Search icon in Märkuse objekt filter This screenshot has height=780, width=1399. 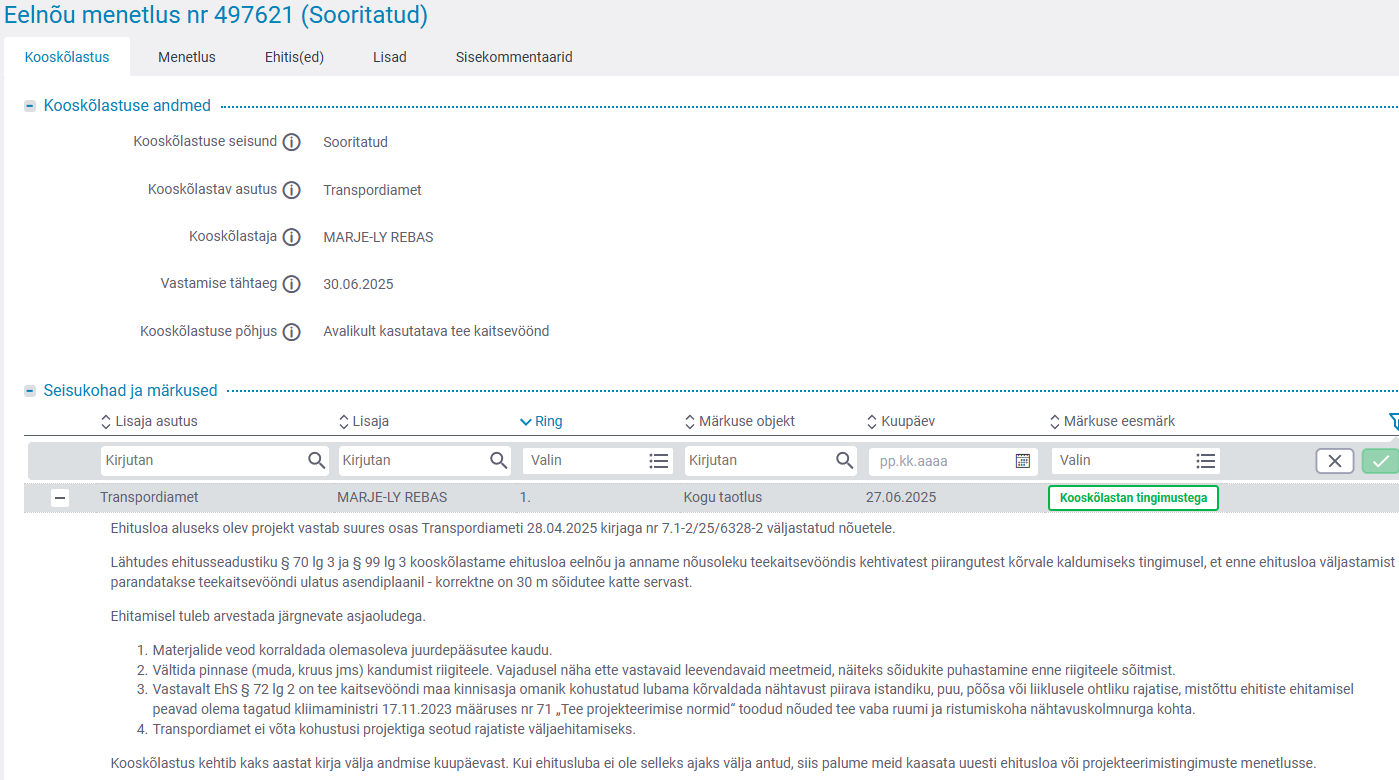point(846,460)
